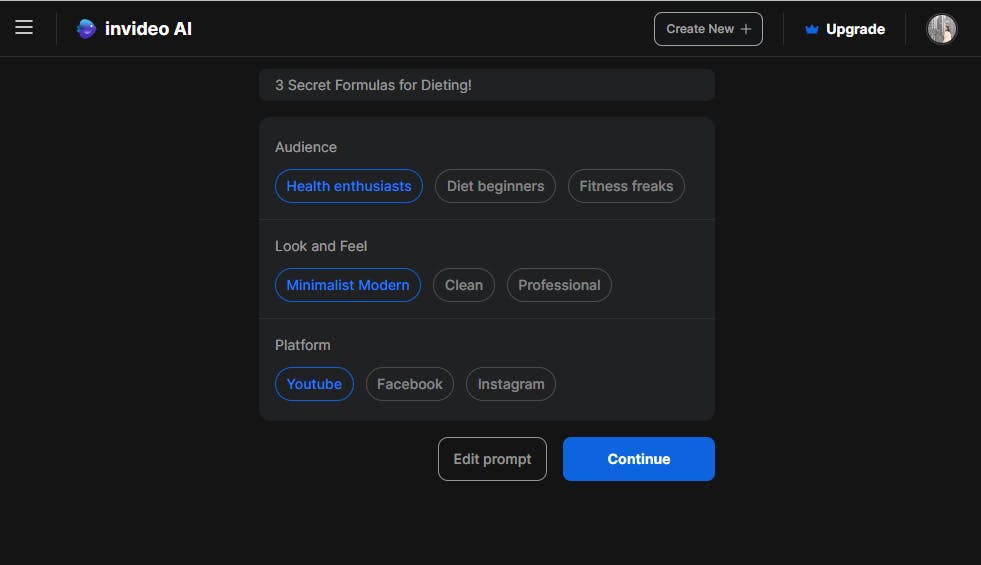Select Youtube as the platform
The height and width of the screenshot is (565, 981).
(x=314, y=384)
